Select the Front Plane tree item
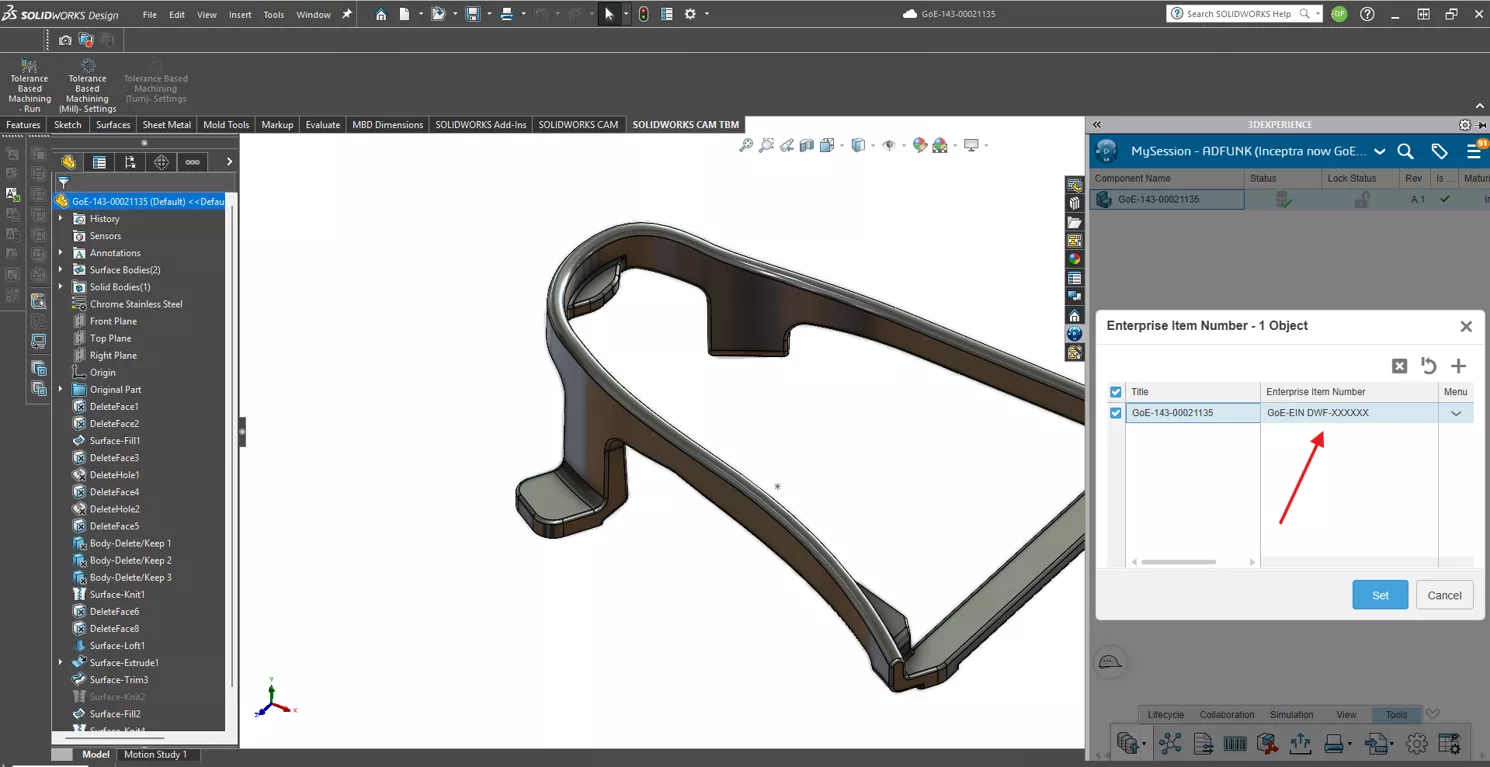This screenshot has height=767, width=1490. pyautogui.click(x=113, y=321)
